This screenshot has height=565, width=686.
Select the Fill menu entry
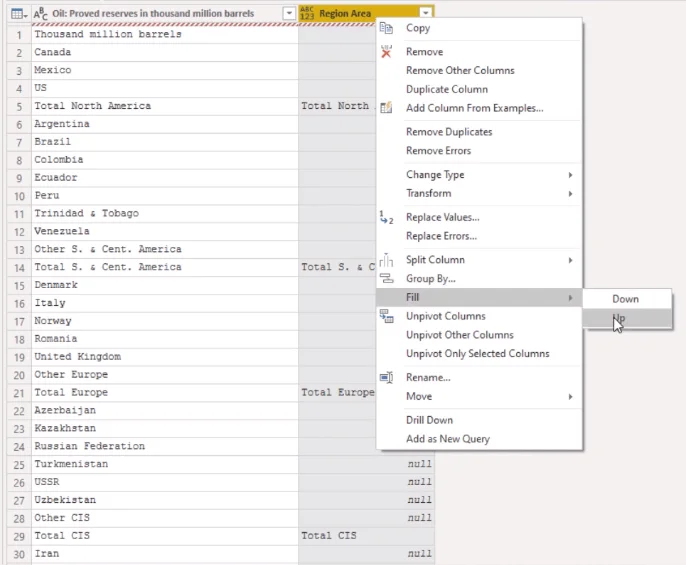[479, 298]
